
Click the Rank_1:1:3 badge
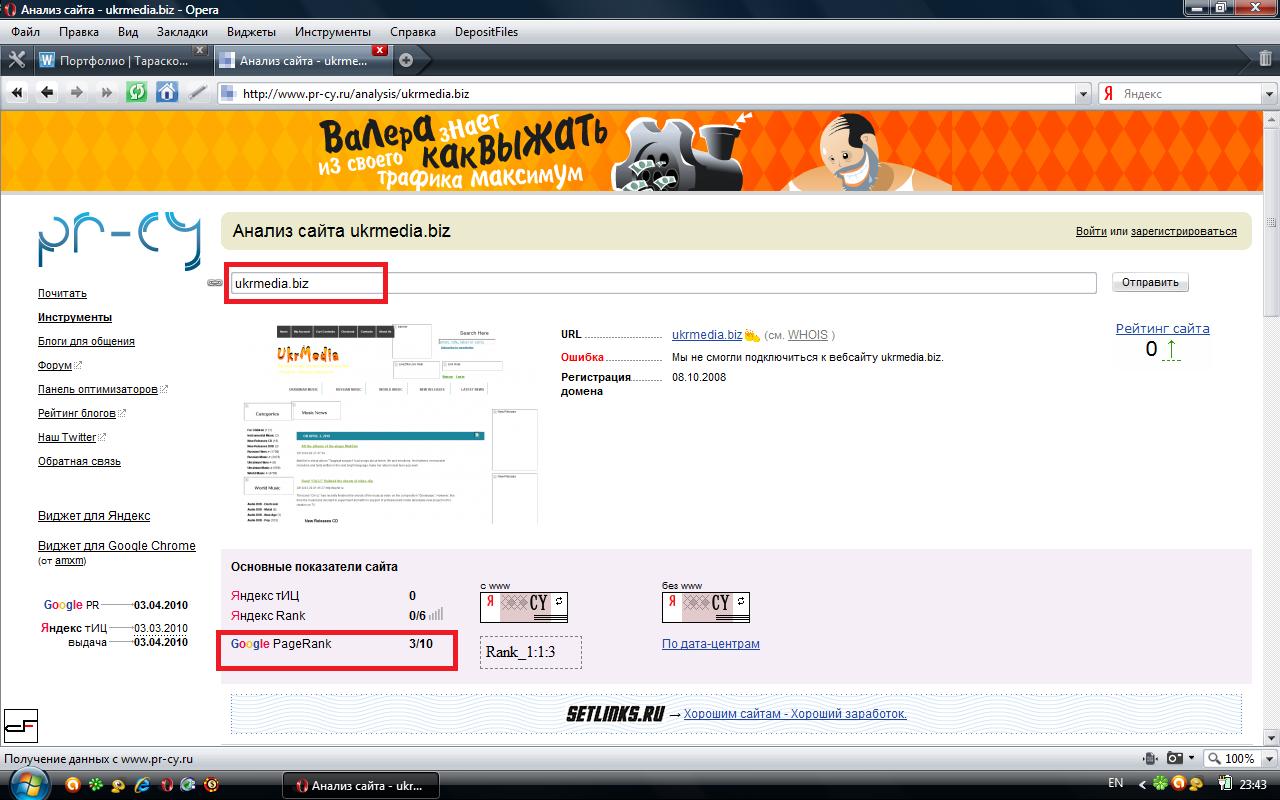pos(531,652)
